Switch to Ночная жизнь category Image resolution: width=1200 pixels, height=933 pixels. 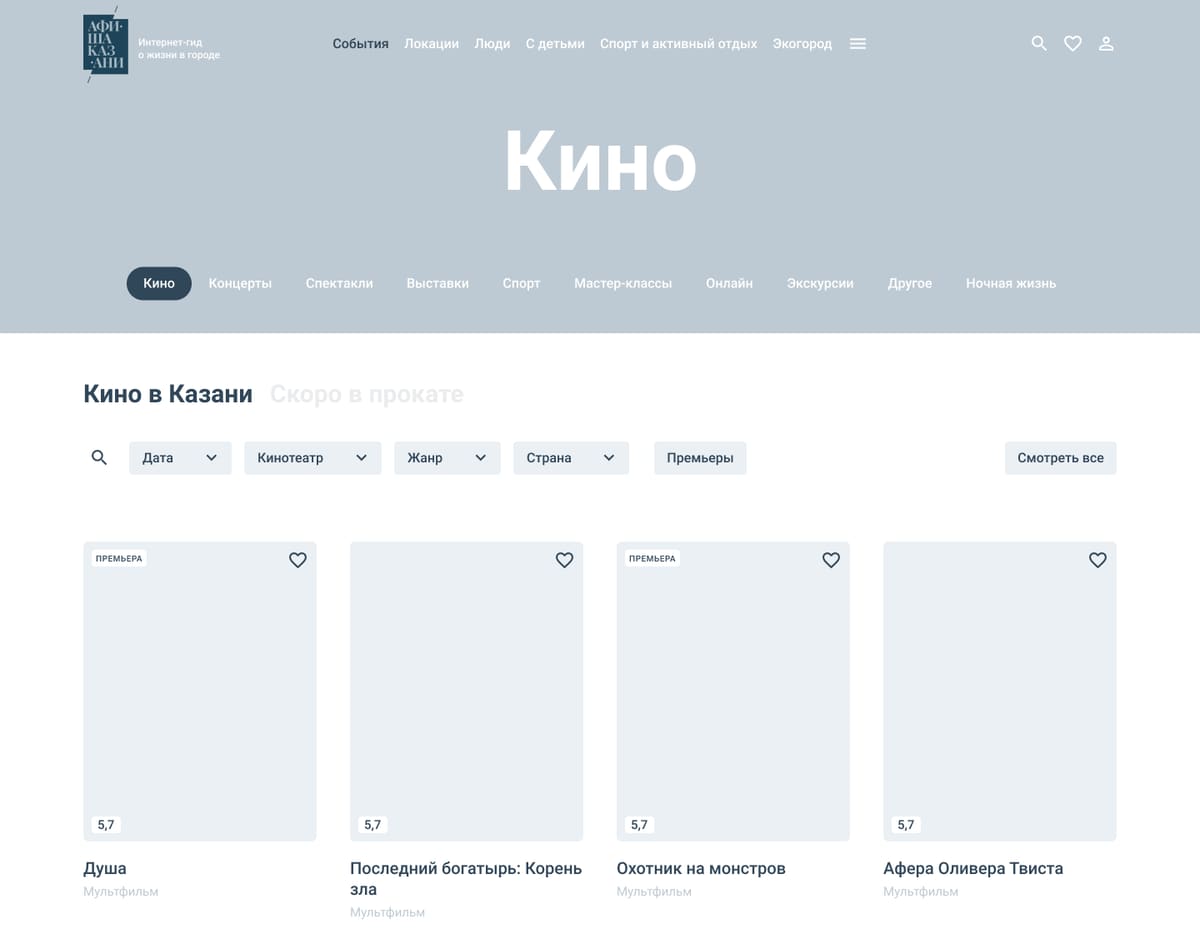(x=1011, y=283)
